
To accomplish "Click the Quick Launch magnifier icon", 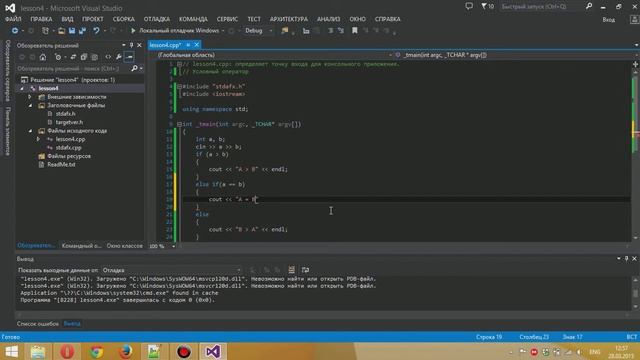I will [589, 6].
